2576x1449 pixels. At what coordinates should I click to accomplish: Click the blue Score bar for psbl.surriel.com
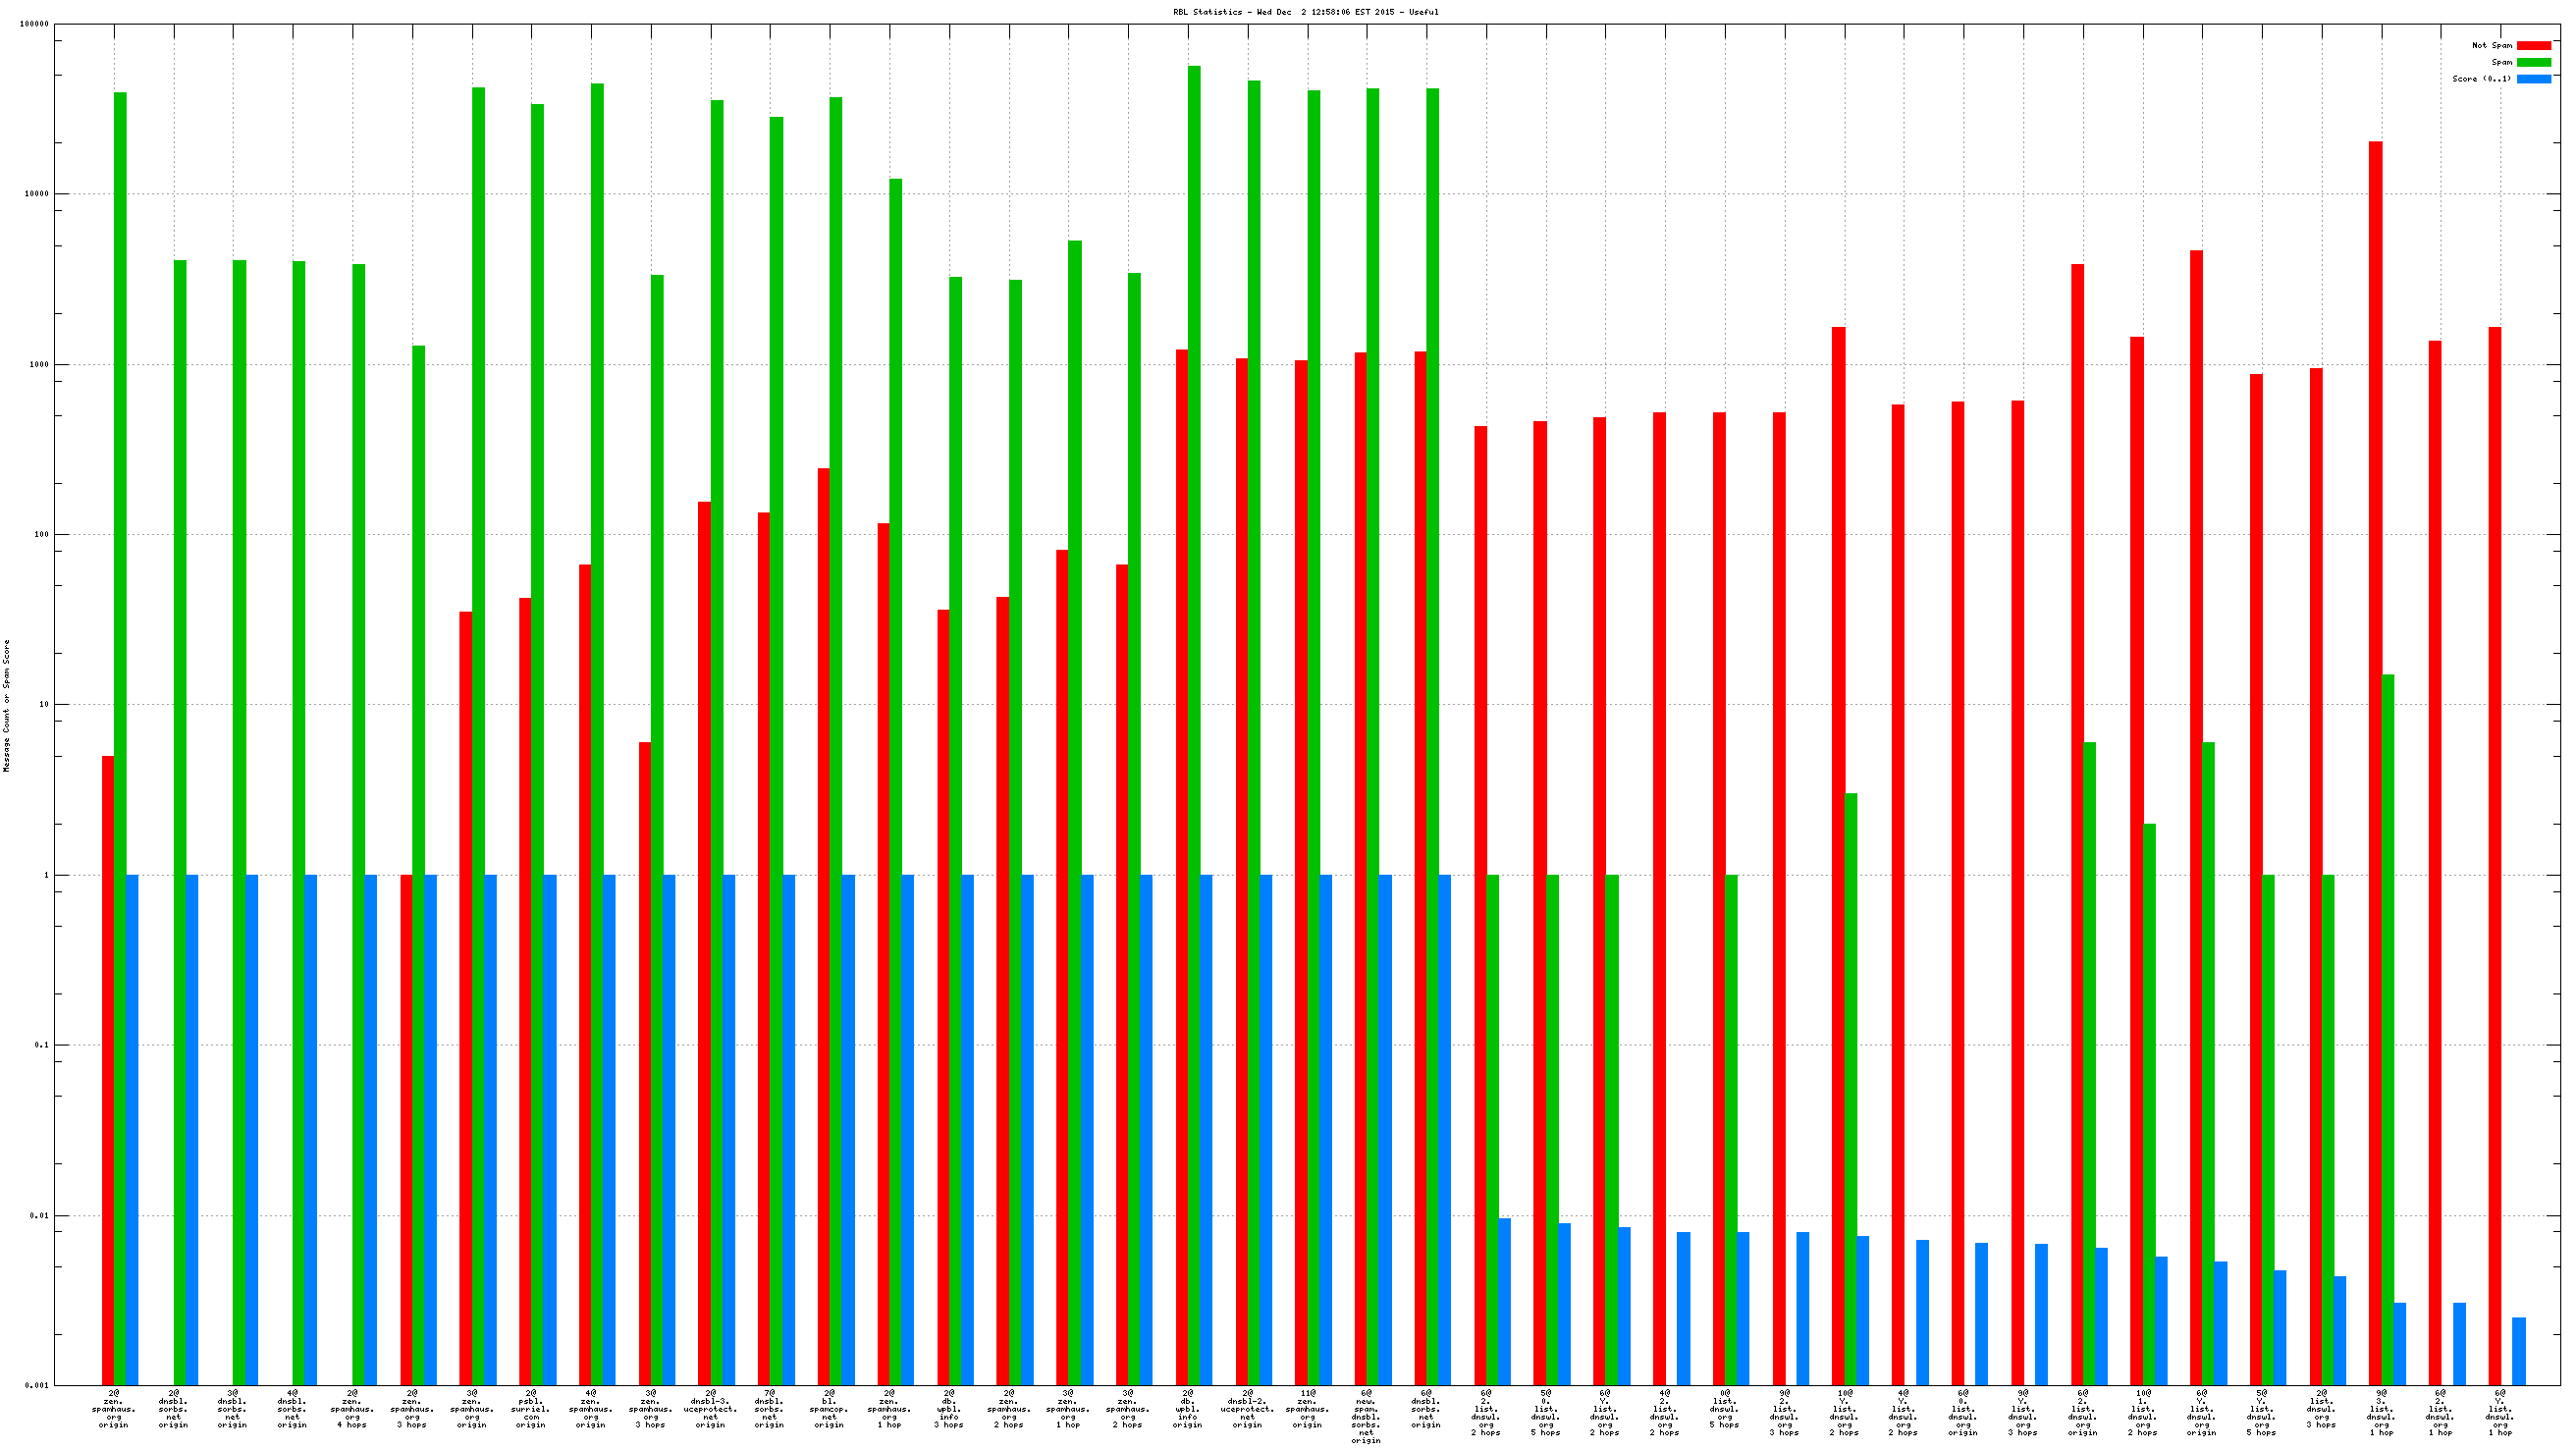[x=550, y=1130]
